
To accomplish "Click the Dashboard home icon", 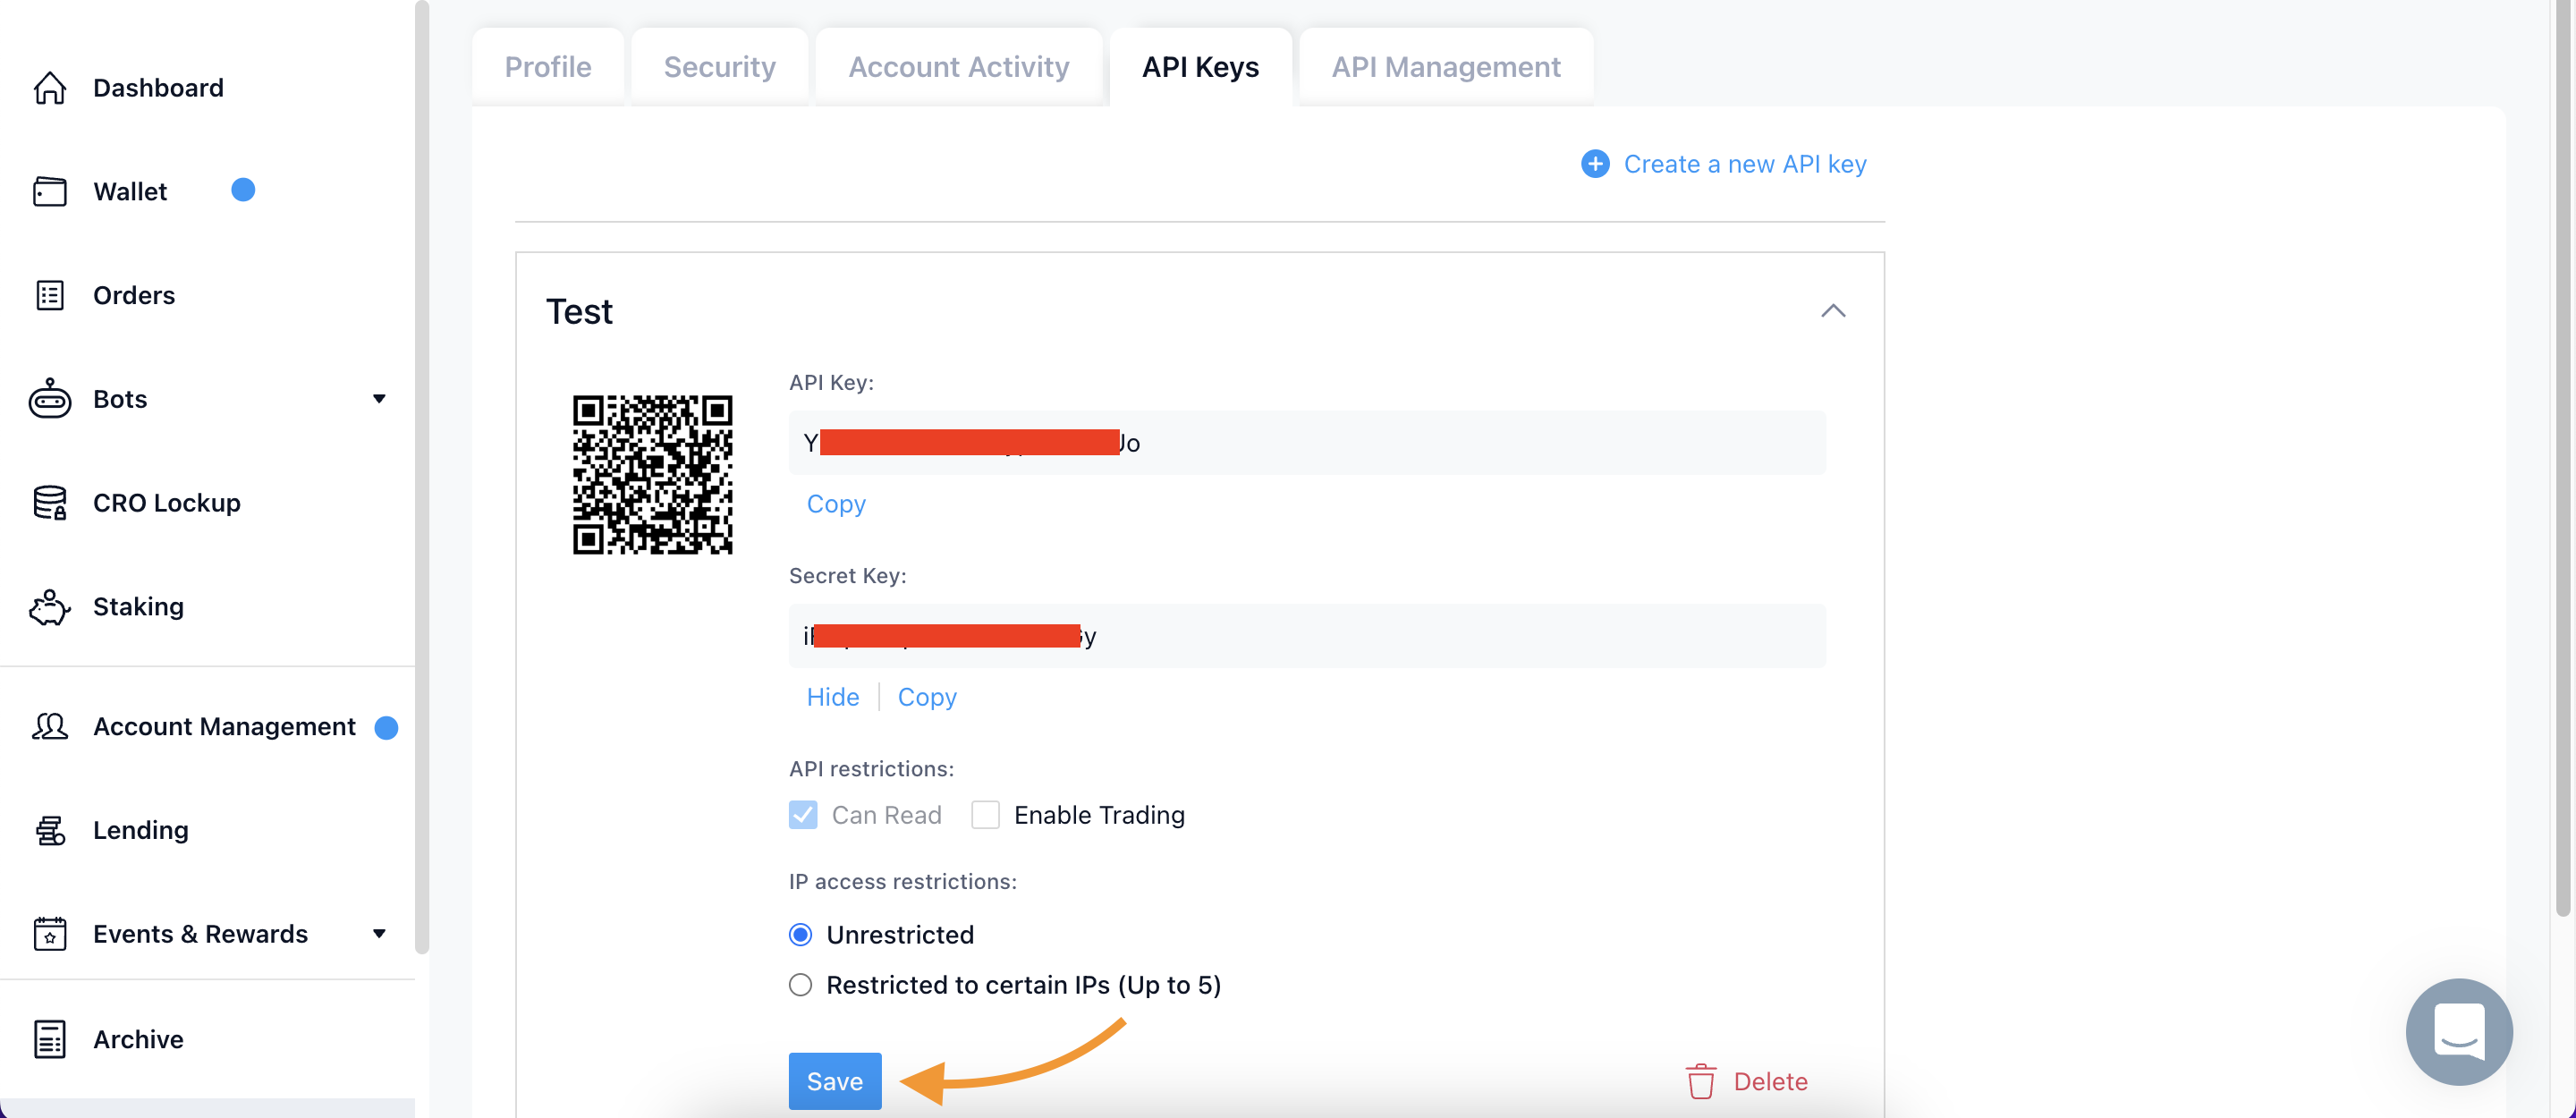I will pyautogui.click(x=49, y=88).
